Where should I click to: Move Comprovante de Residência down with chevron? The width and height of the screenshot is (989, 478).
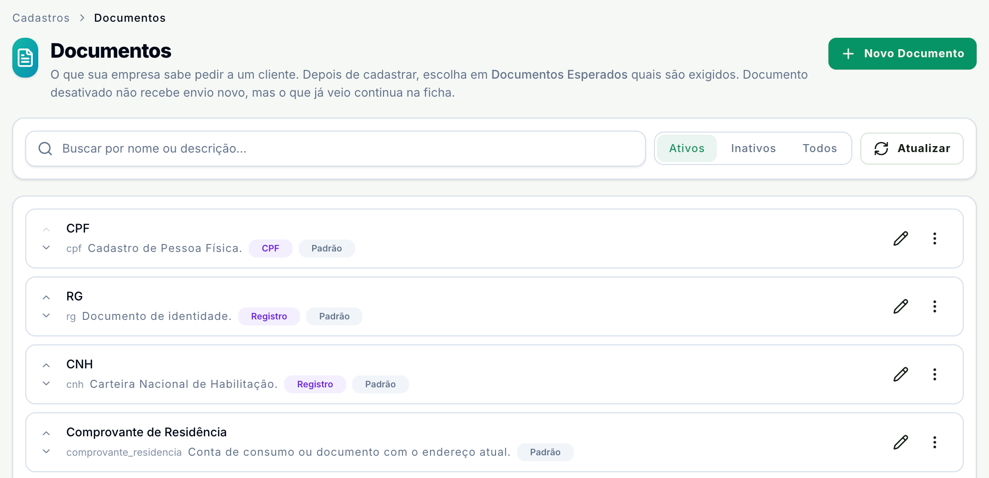tap(46, 452)
